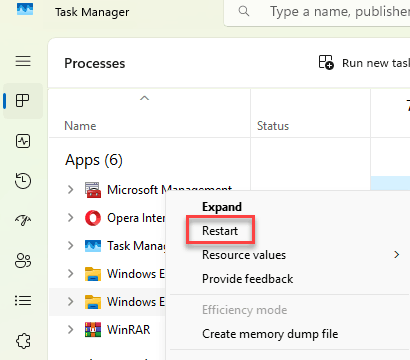This screenshot has height=360, width=410.
Task: Open the Startup apps sidebar icon
Action: 23,220
